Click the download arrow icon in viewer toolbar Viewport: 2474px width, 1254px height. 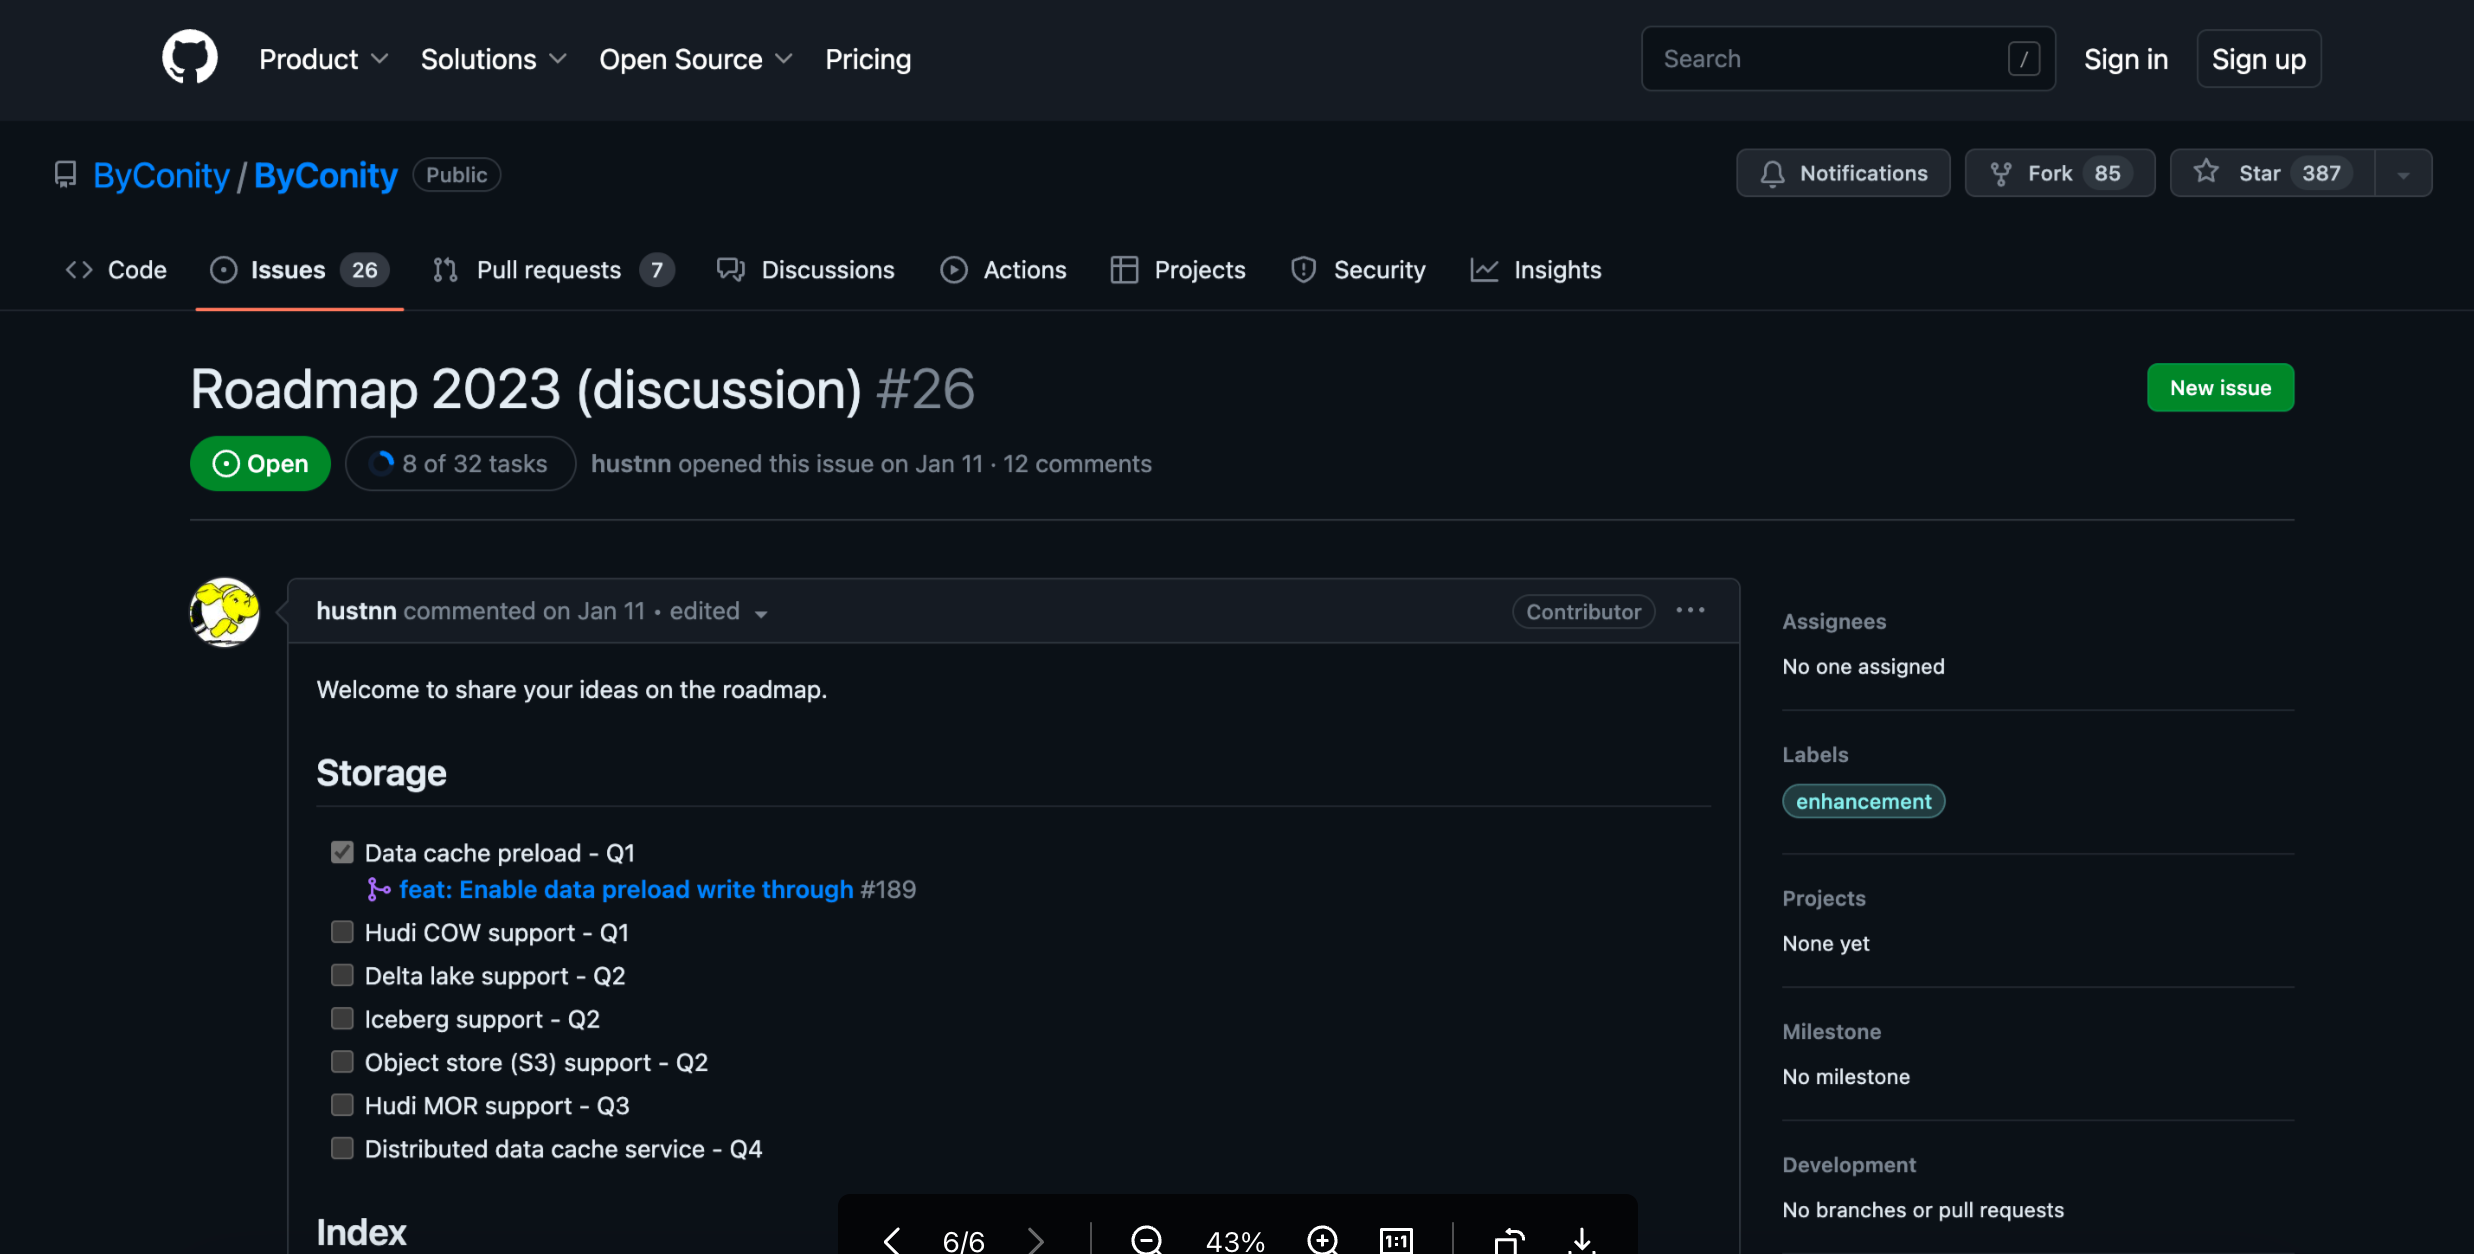tap(1582, 1240)
